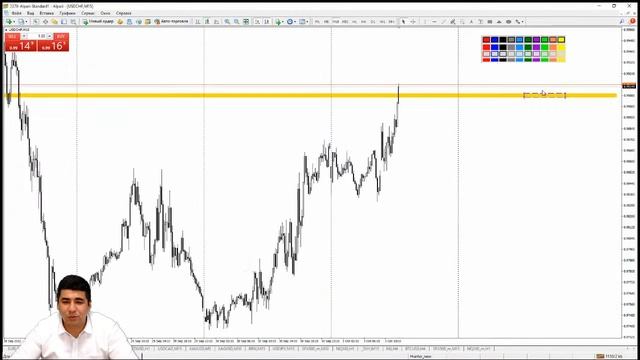Open the Окно menu
The image size is (640, 360).
tap(105, 13)
